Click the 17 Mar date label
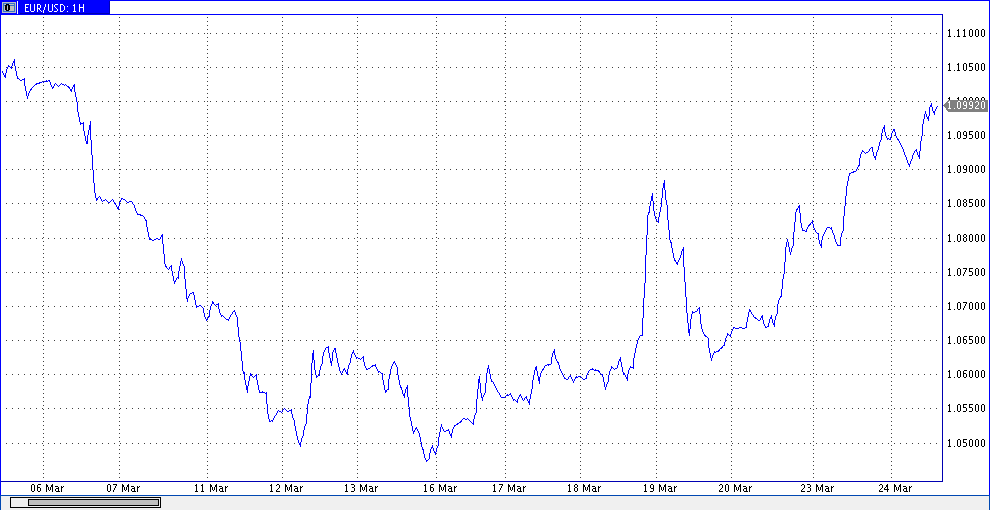Screen dimensions: 990x510 [x=509, y=489]
